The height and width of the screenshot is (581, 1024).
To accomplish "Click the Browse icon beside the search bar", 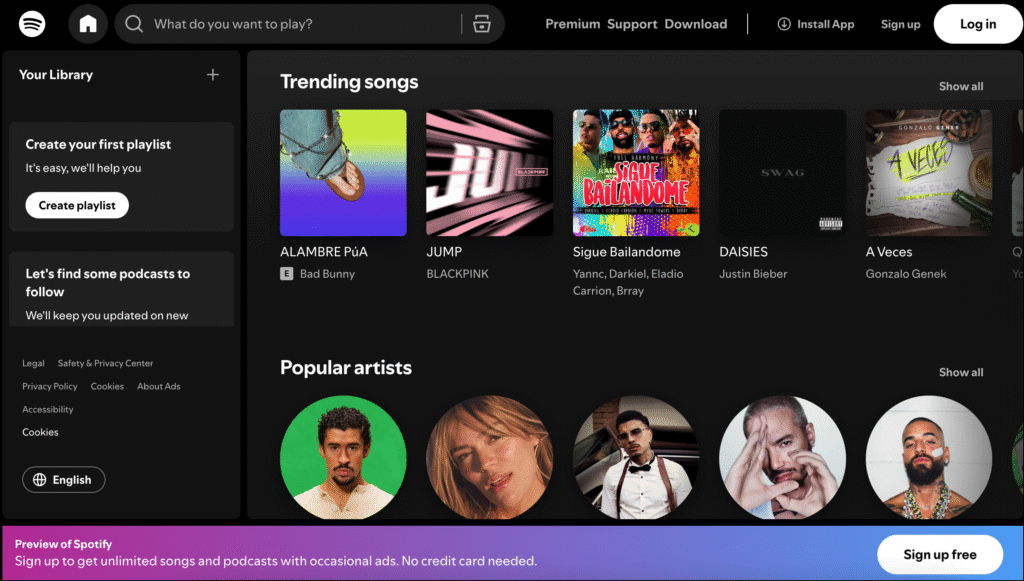I will pyautogui.click(x=481, y=23).
